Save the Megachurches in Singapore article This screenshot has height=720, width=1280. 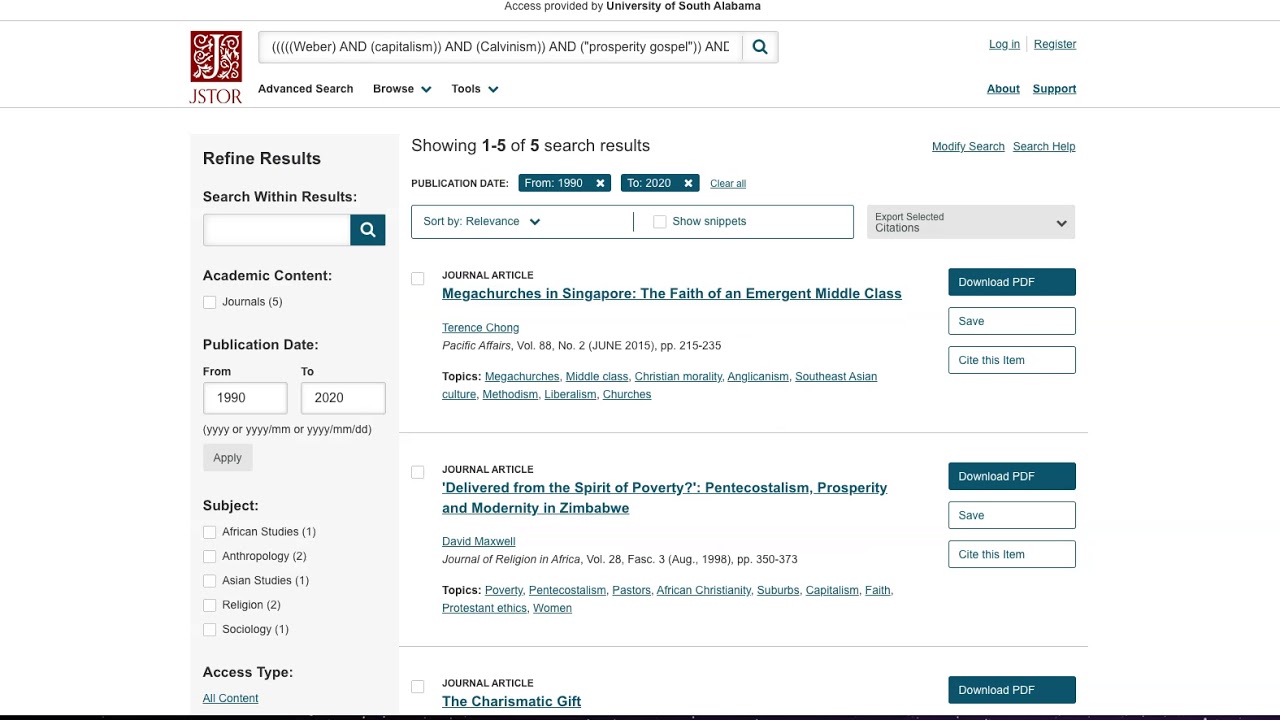click(x=1012, y=321)
